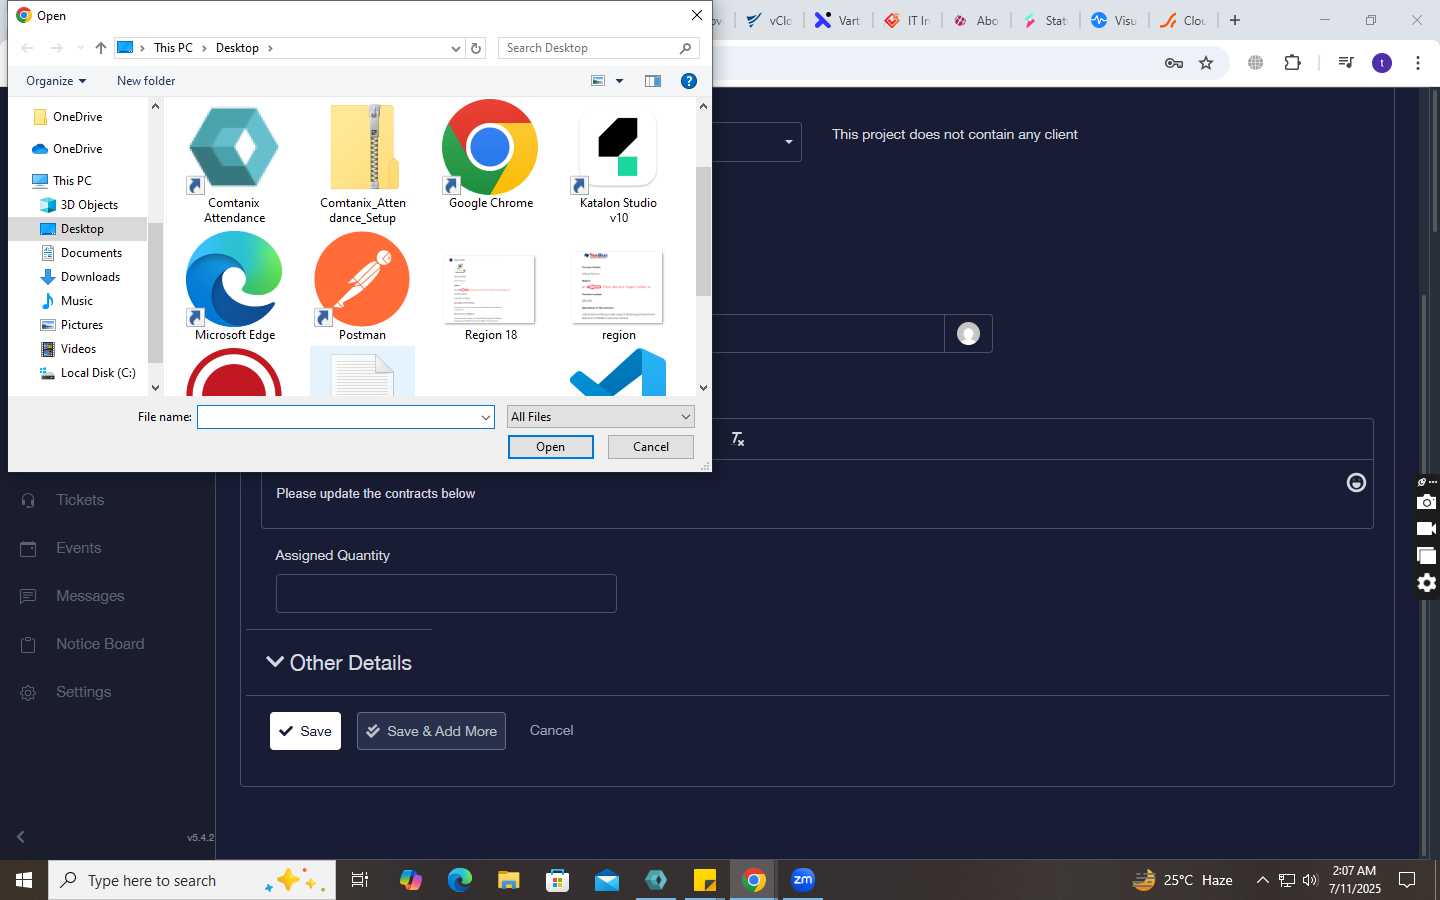The height and width of the screenshot is (900, 1440).
Task: Click the File name input box
Action: click(338, 417)
